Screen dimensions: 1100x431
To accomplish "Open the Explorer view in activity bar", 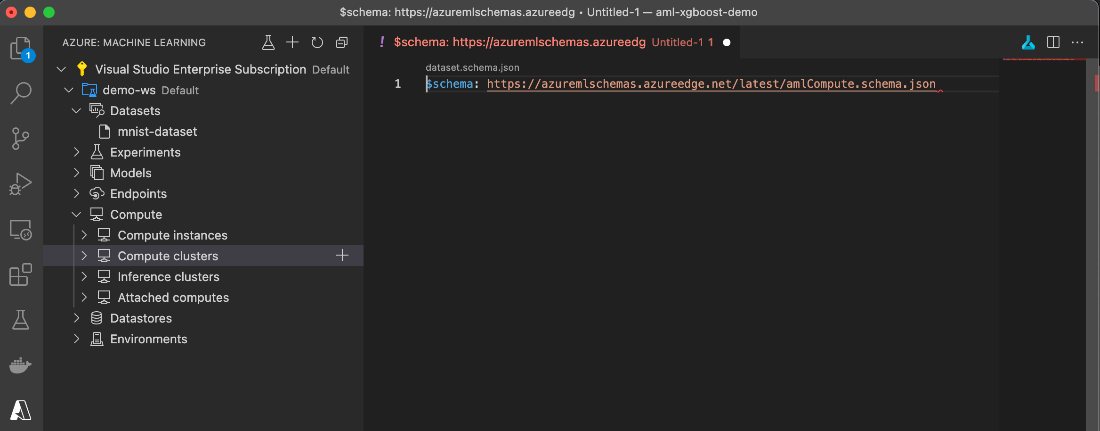I will coord(21,49).
